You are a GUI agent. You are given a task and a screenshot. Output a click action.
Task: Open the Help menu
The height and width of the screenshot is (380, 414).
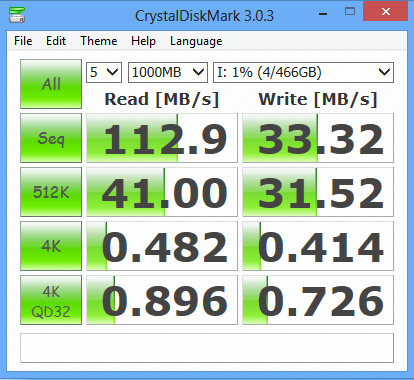click(x=143, y=41)
